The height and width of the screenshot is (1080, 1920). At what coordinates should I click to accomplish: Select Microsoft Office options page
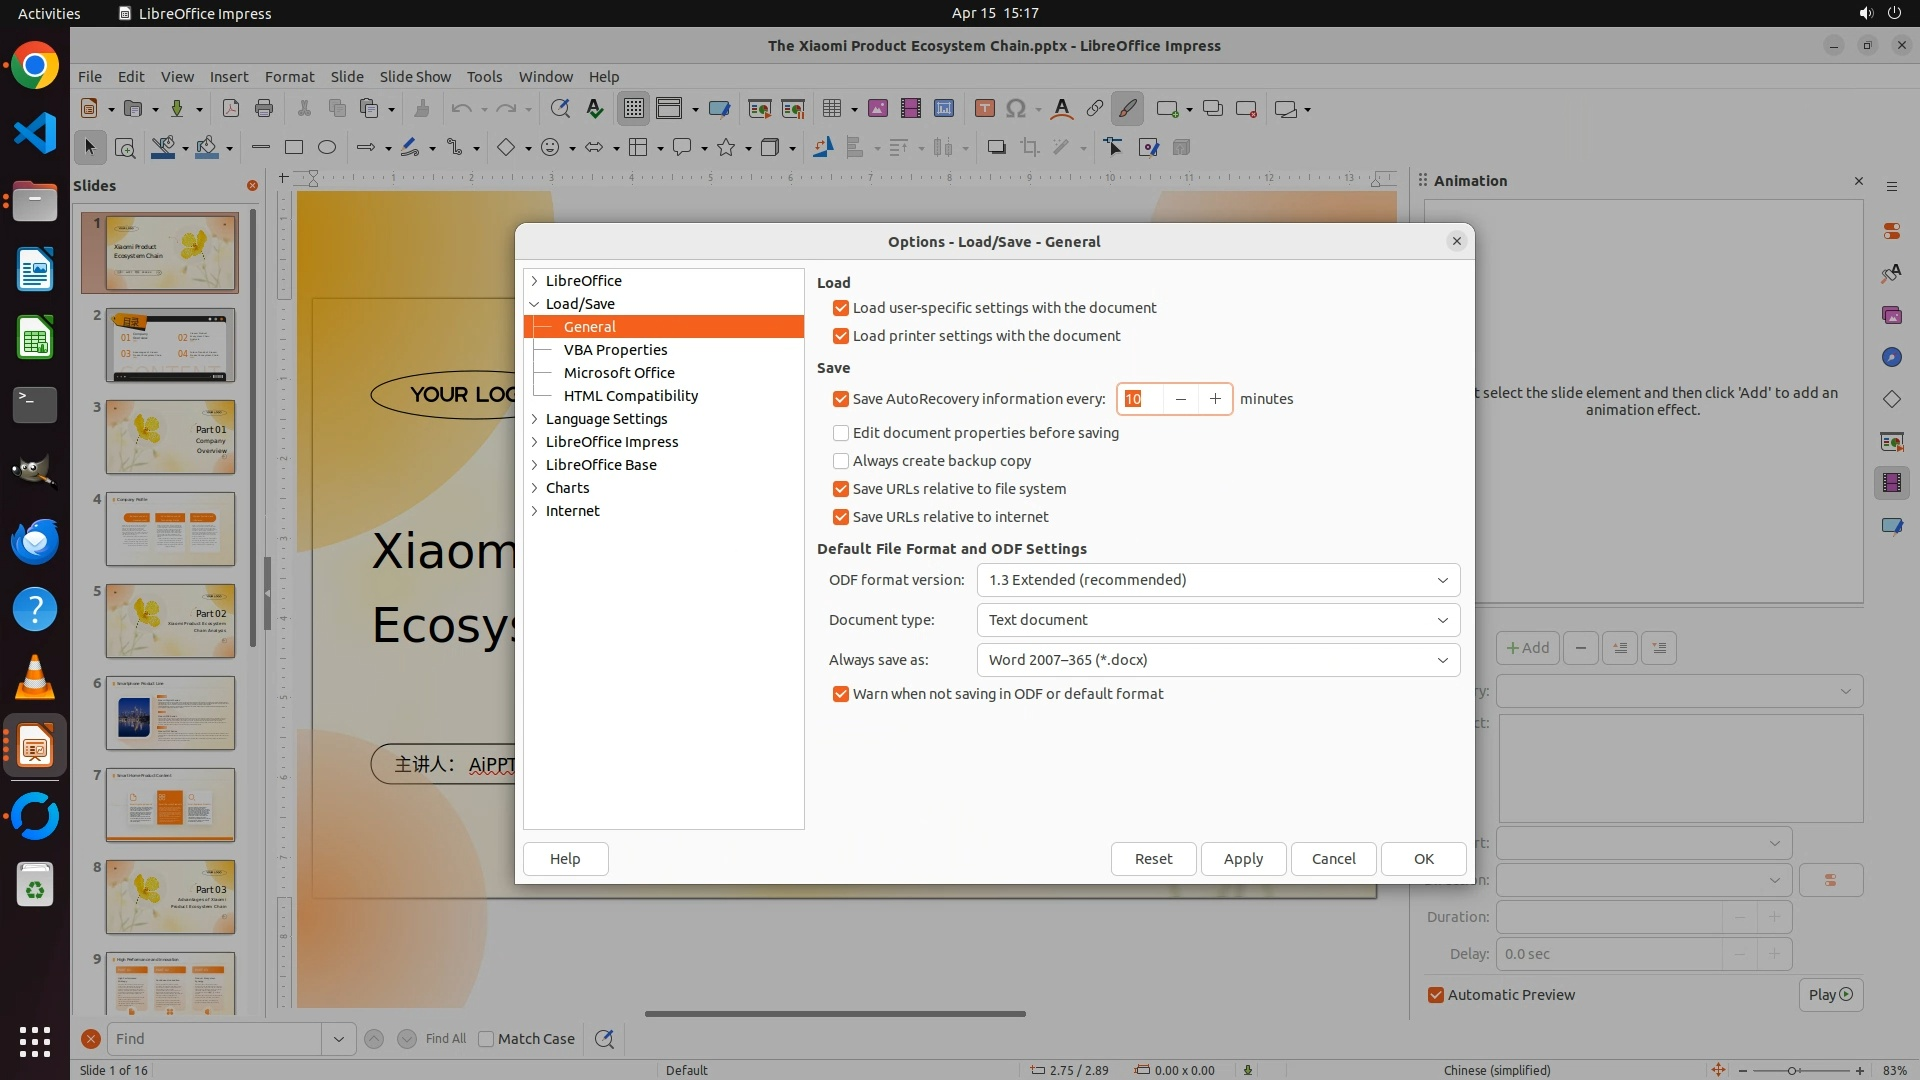[x=619, y=373]
